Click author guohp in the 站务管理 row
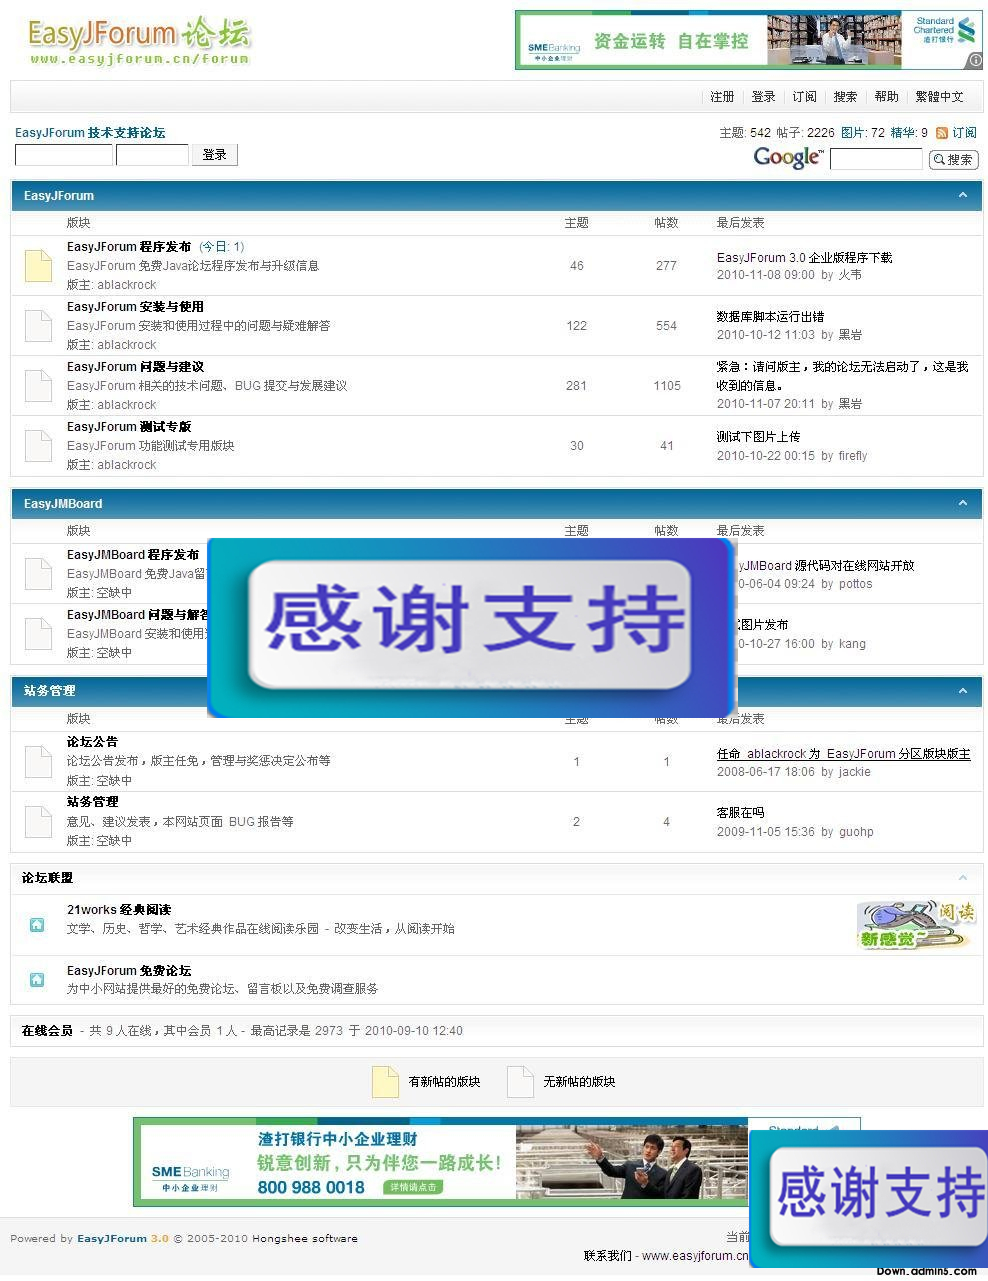988x1281 pixels. [856, 832]
